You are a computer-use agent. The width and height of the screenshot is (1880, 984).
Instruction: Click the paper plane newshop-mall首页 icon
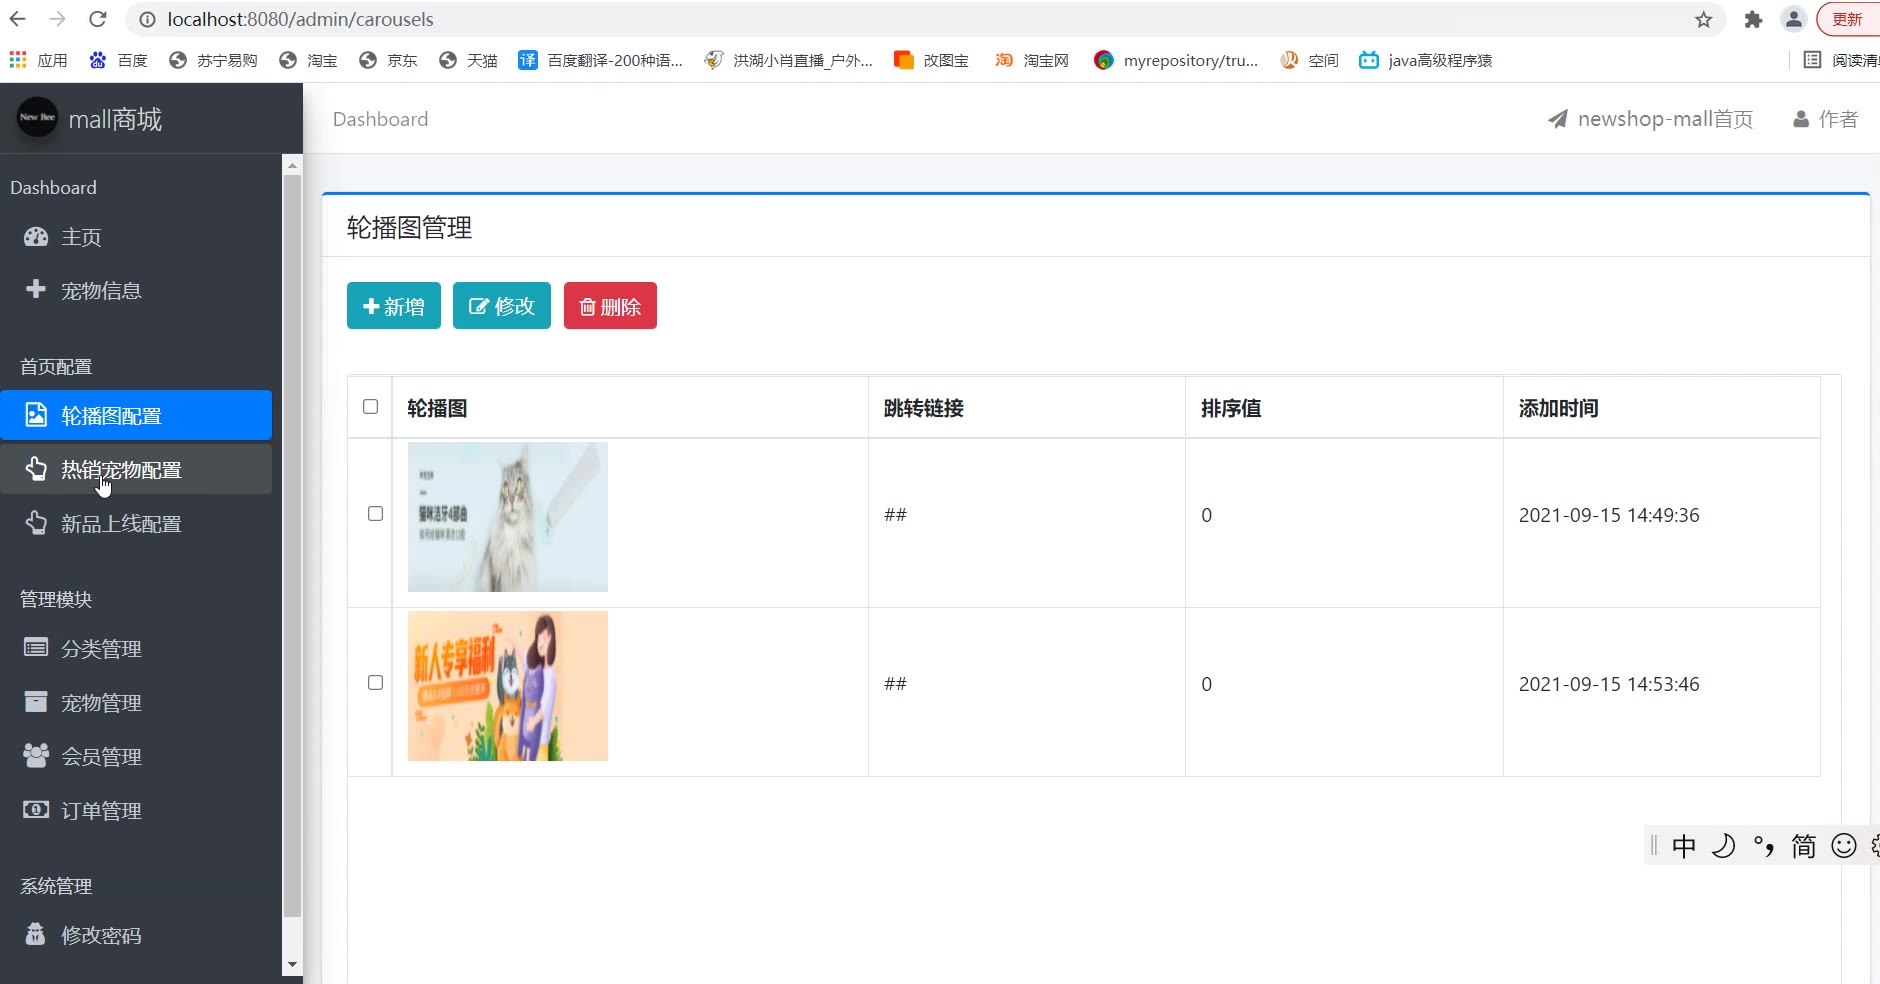coord(1557,119)
